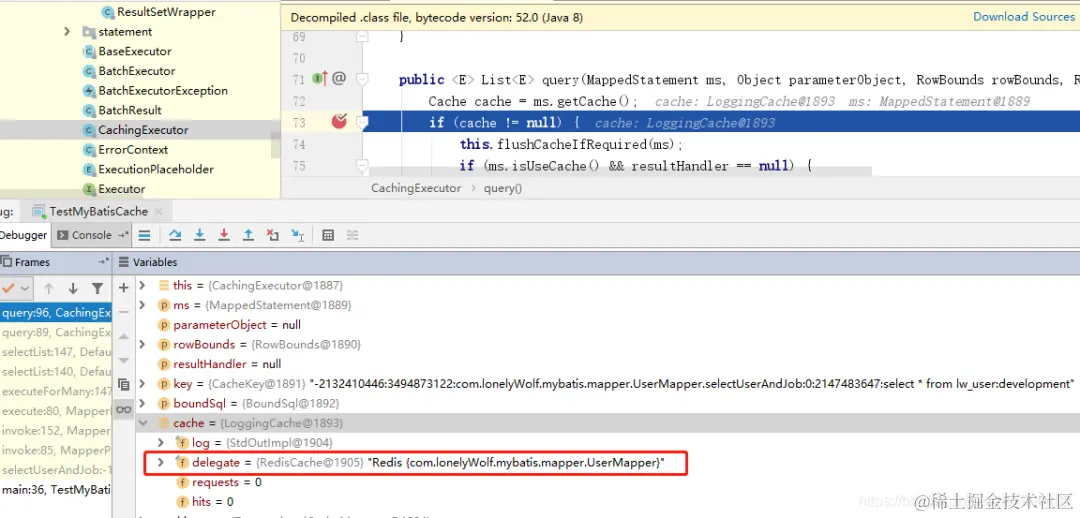Select the selectList:147 stack frame
Image resolution: width=1080 pixels, height=518 pixels.
point(56,352)
